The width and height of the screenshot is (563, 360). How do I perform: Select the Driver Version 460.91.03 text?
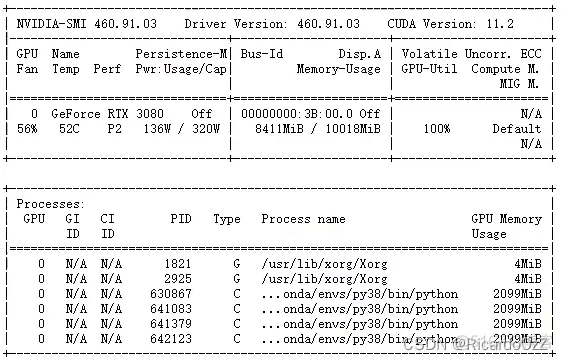[272, 24]
